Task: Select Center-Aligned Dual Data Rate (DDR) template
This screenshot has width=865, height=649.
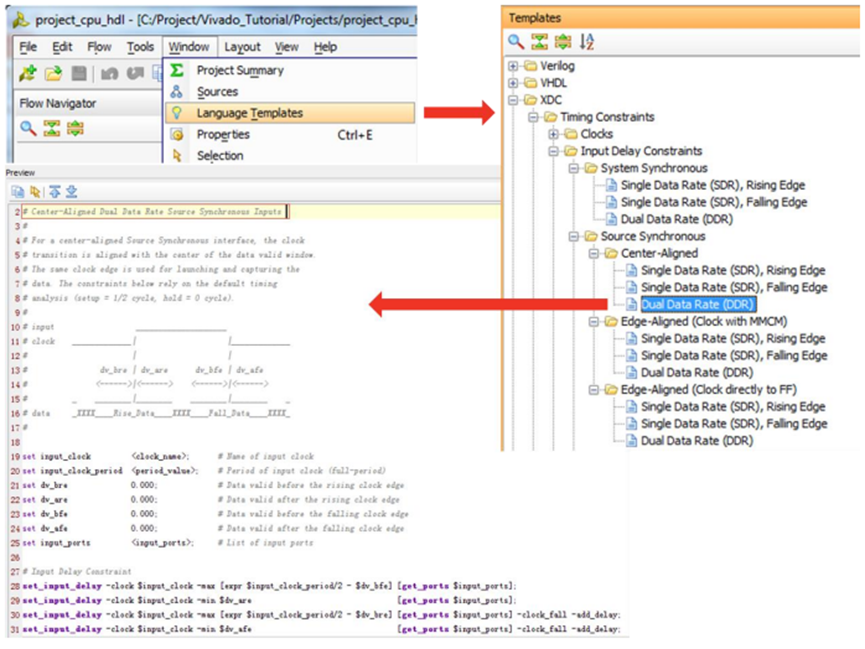Action: pyautogui.click(x=697, y=304)
